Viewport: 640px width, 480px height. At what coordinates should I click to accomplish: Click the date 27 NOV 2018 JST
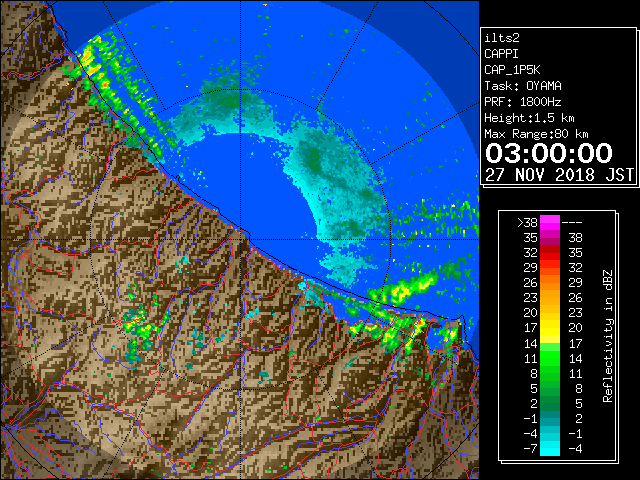point(559,175)
